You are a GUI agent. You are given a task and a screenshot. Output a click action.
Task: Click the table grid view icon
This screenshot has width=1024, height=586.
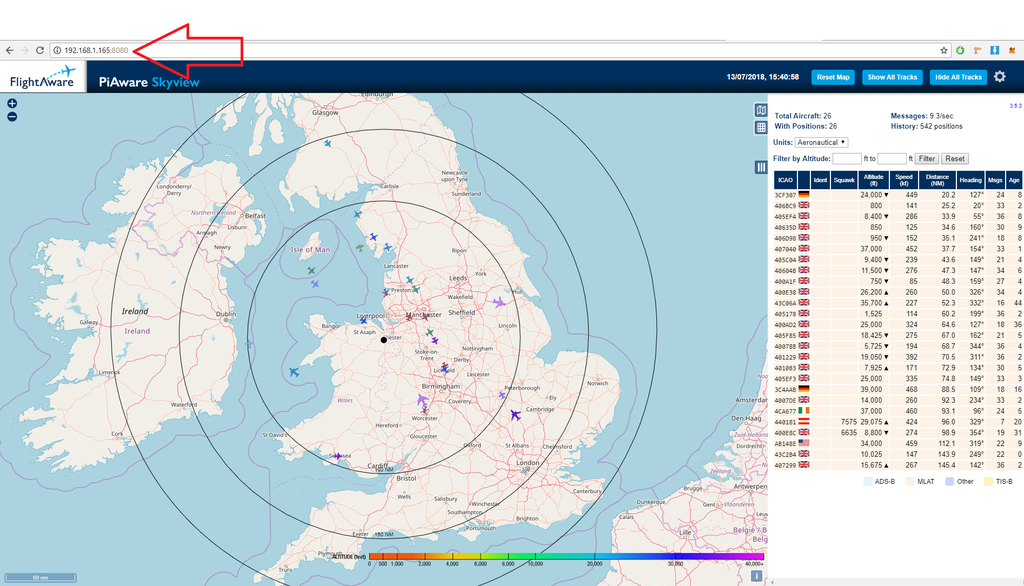(761, 128)
